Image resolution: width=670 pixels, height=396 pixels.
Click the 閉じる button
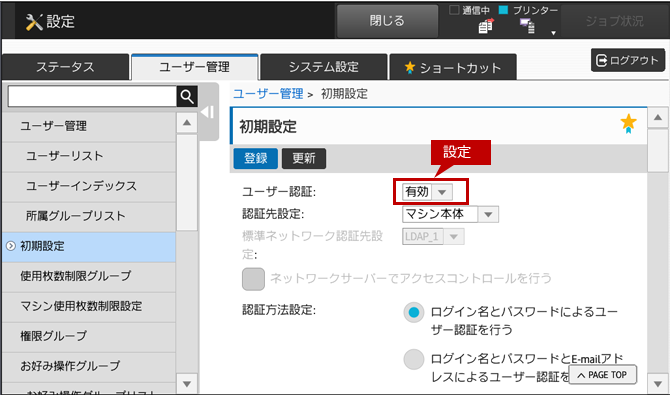click(x=387, y=21)
